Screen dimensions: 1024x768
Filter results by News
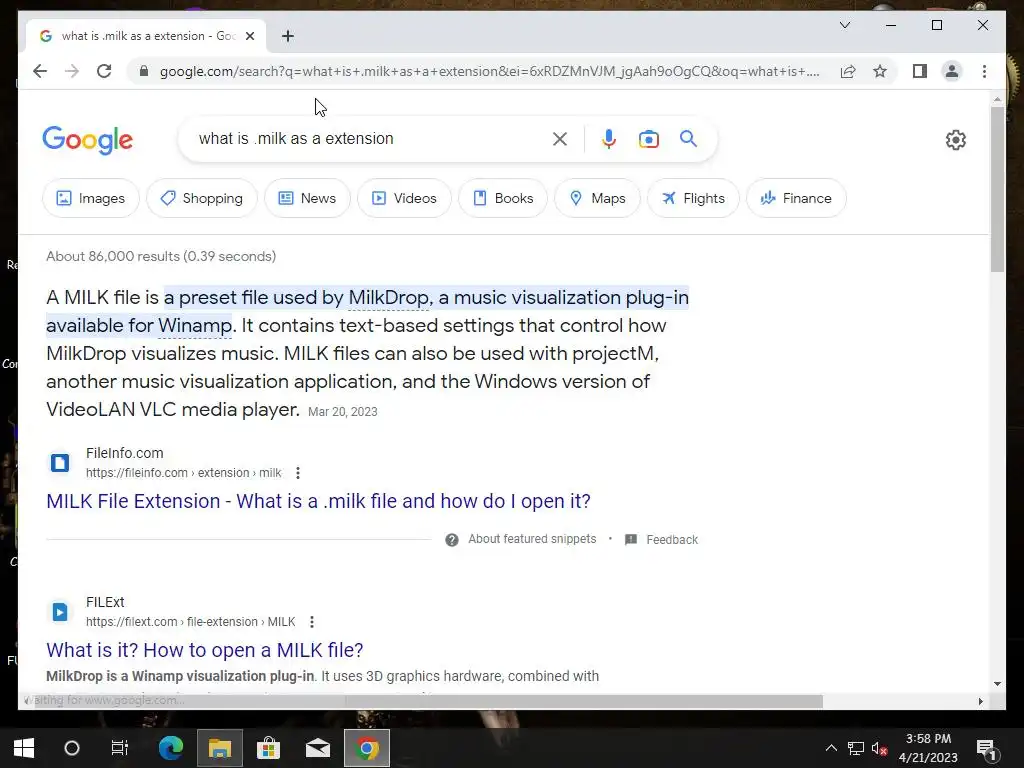coord(307,198)
